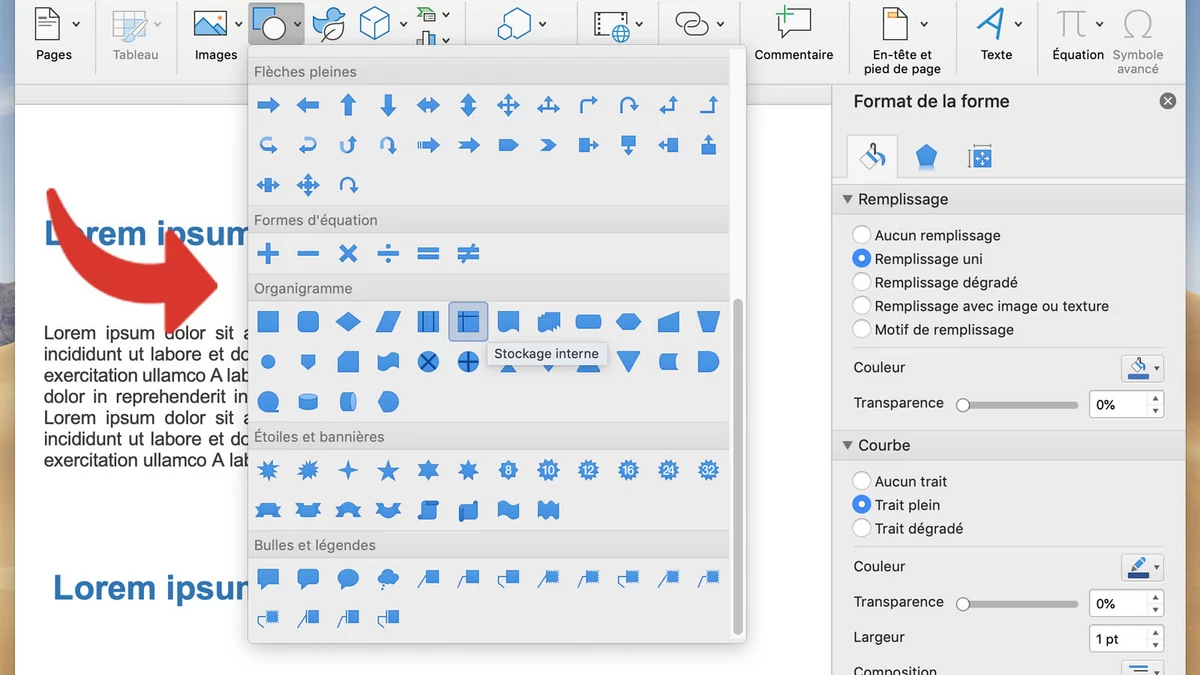Select the four-way quad arrow shape
The height and width of the screenshot is (675, 1200).
coord(508,105)
